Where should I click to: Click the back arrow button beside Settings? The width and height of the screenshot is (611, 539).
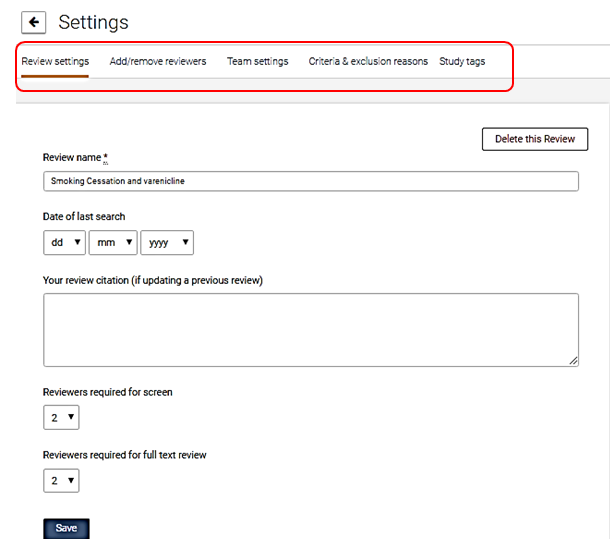(34, 22)
